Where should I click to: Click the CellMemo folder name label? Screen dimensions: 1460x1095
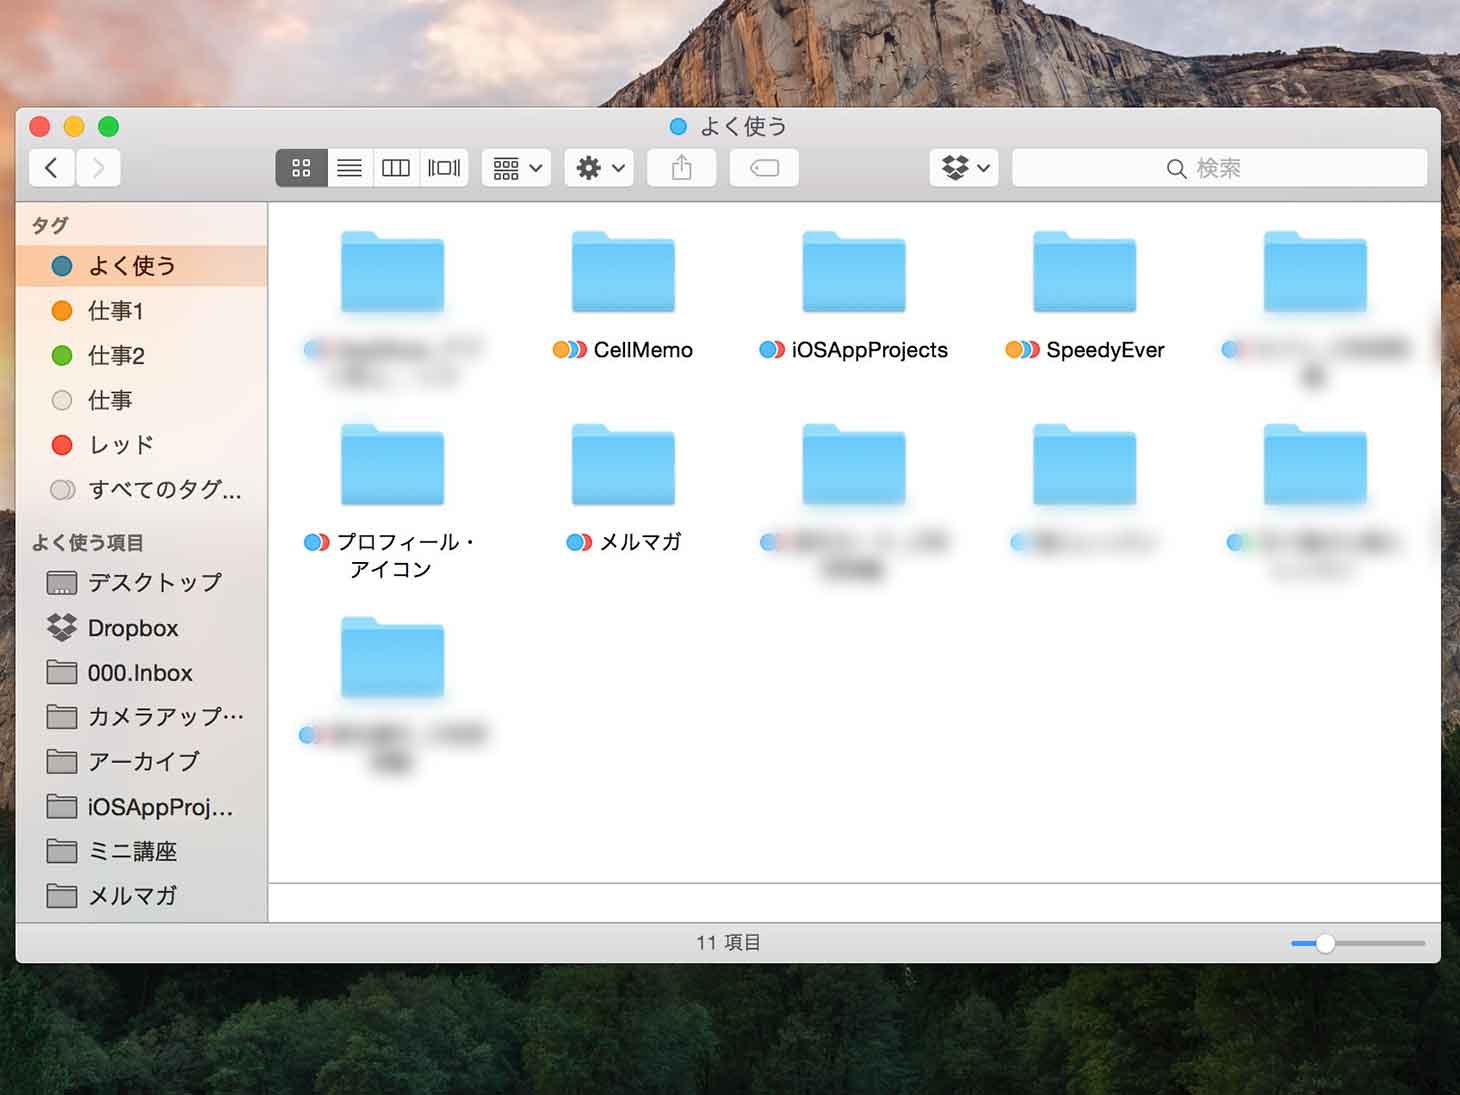(x=643, y=350)
